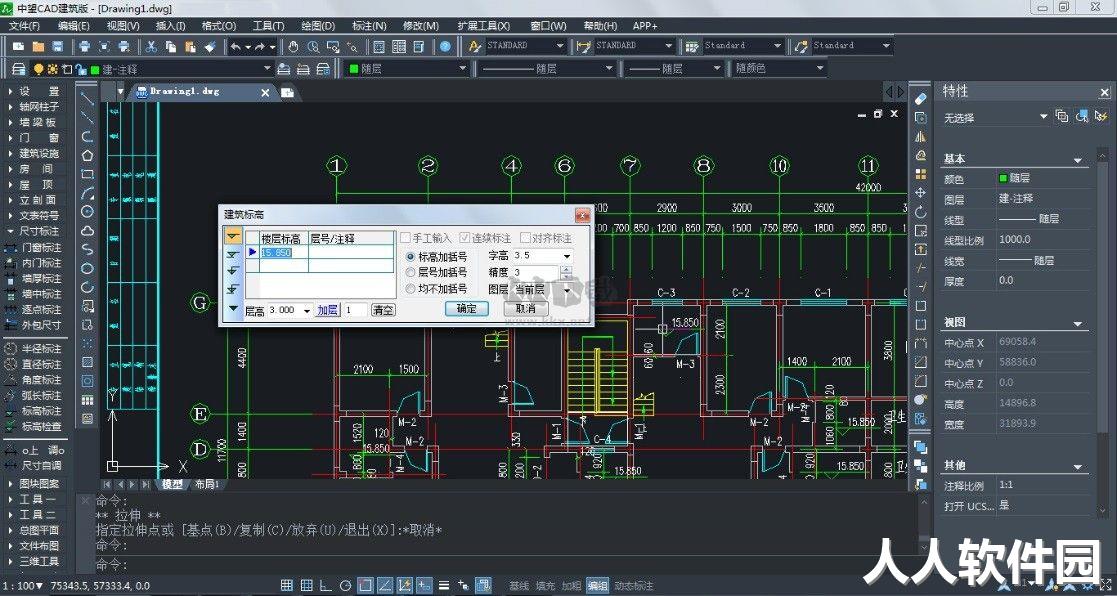Viewport: 1117px width, 596px height.
Task: Cut selection with the scissors icon
Action: tap(151, 46)
